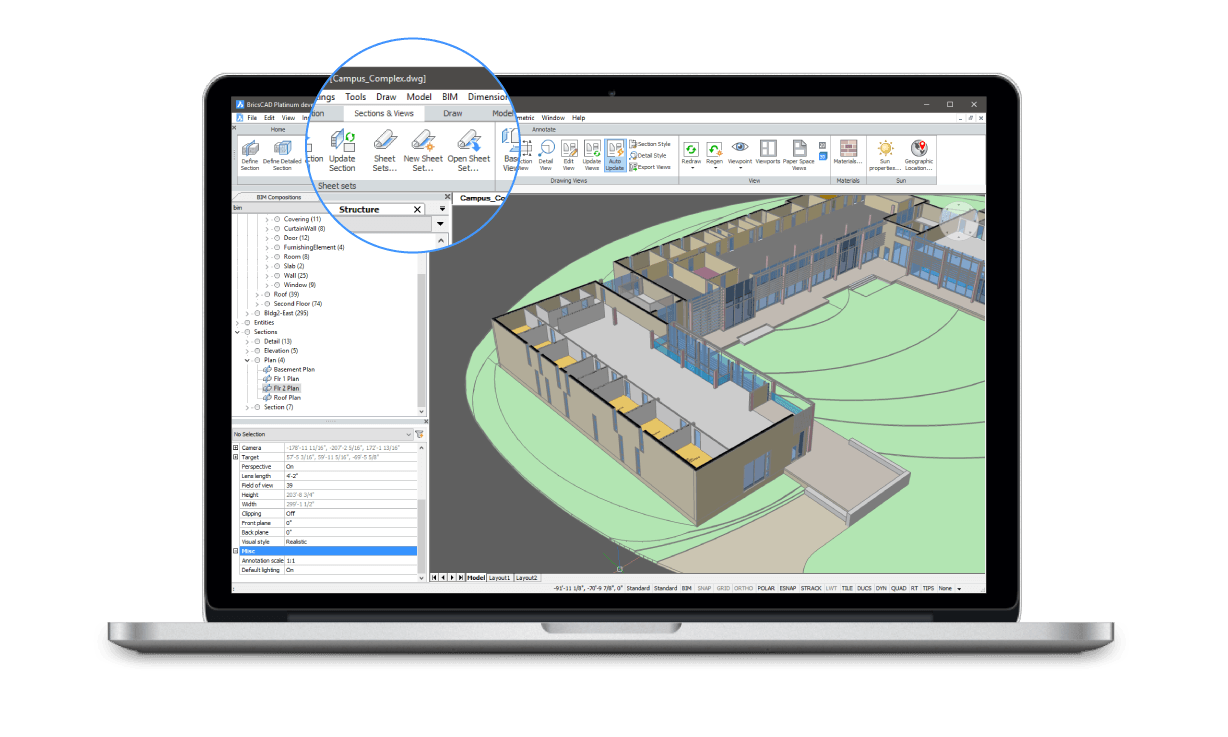Toggle Auto Update for views
This screenshot has width=1228, height=737.
[x=615, y=154]
